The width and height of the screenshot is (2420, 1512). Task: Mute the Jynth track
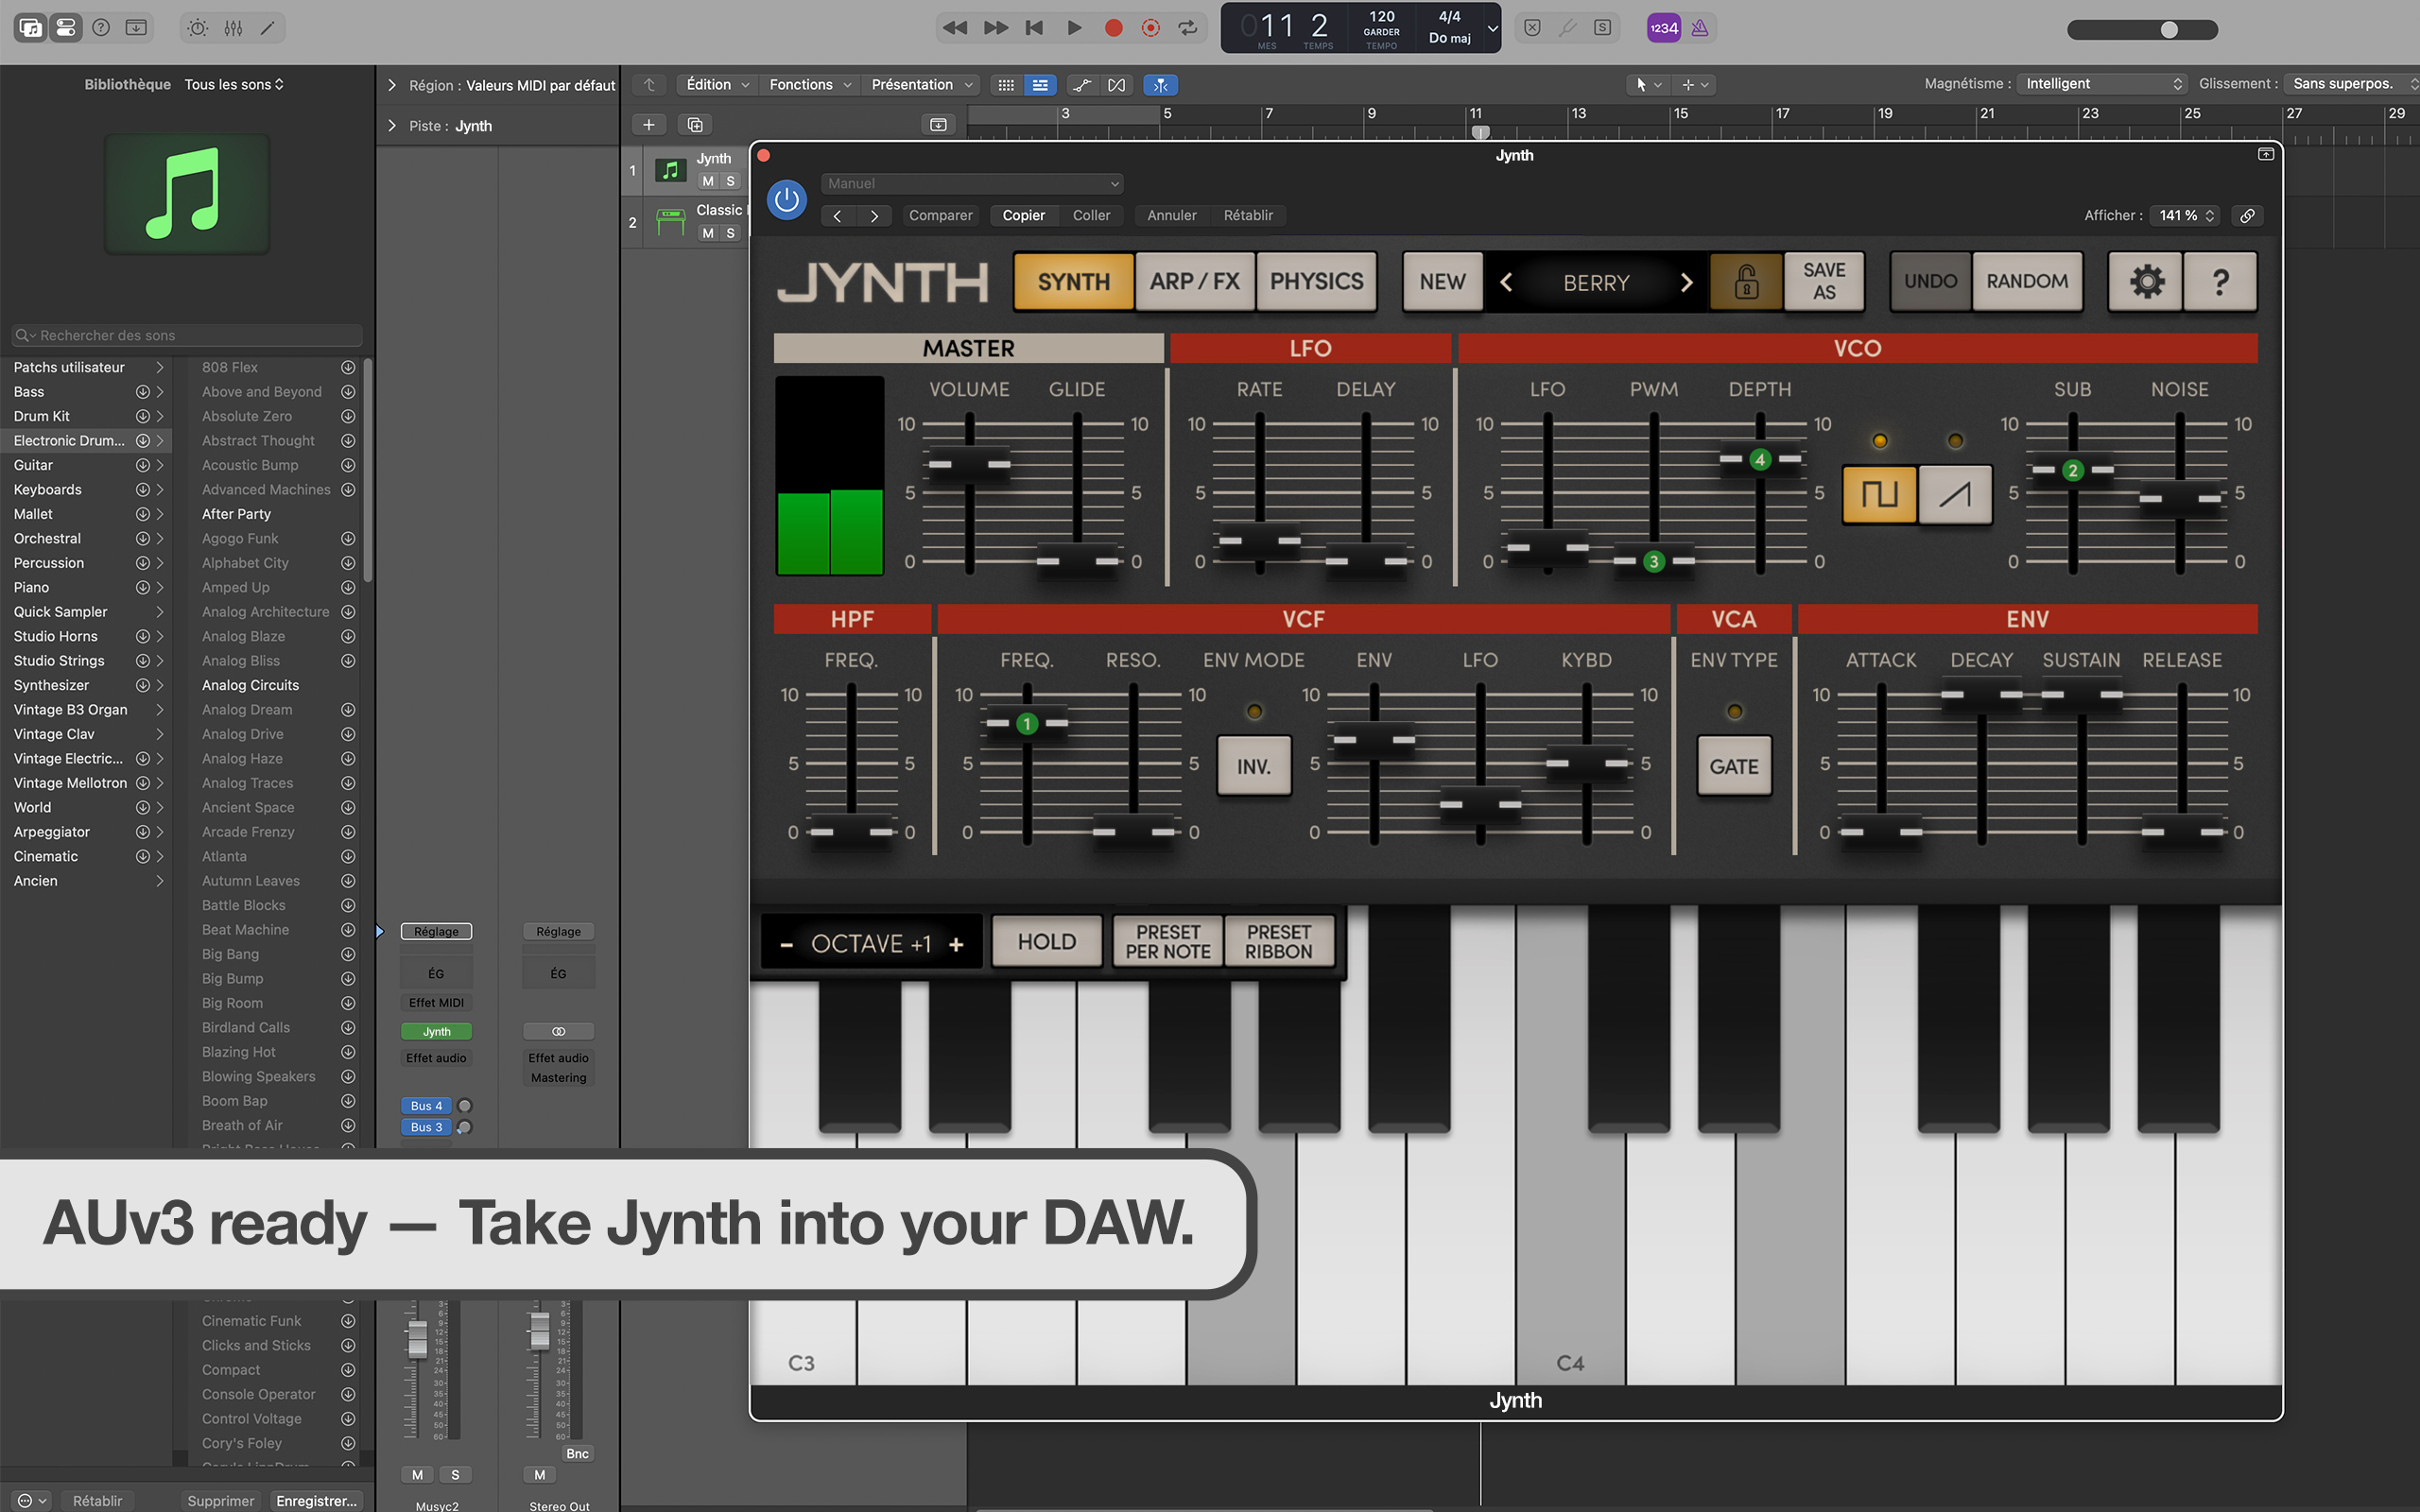pos(708,181)
